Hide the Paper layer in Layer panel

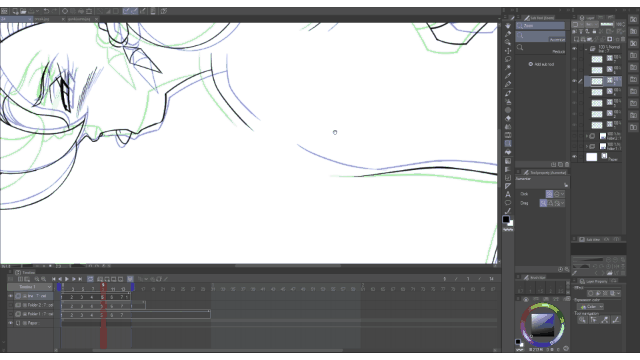[x=574, y=157]
